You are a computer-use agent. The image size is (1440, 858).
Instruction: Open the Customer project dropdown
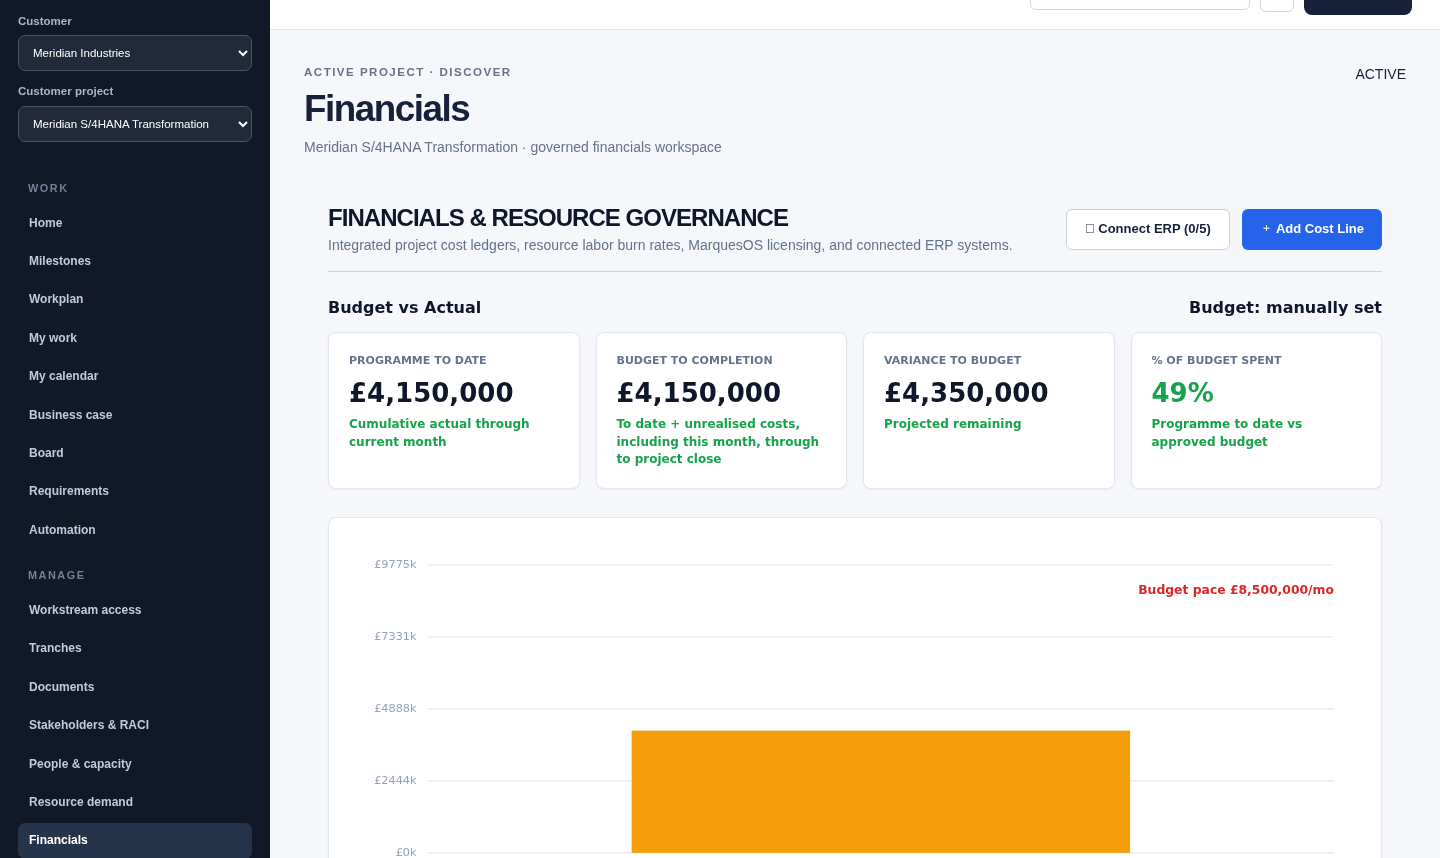(135, 124)
